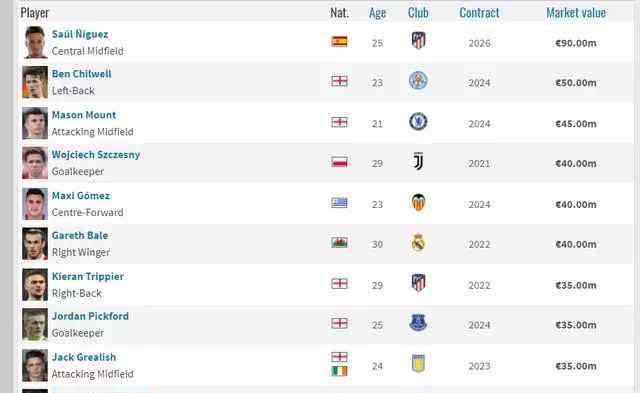Open Saúl Ñíguez player profile link

click(80, 34)
